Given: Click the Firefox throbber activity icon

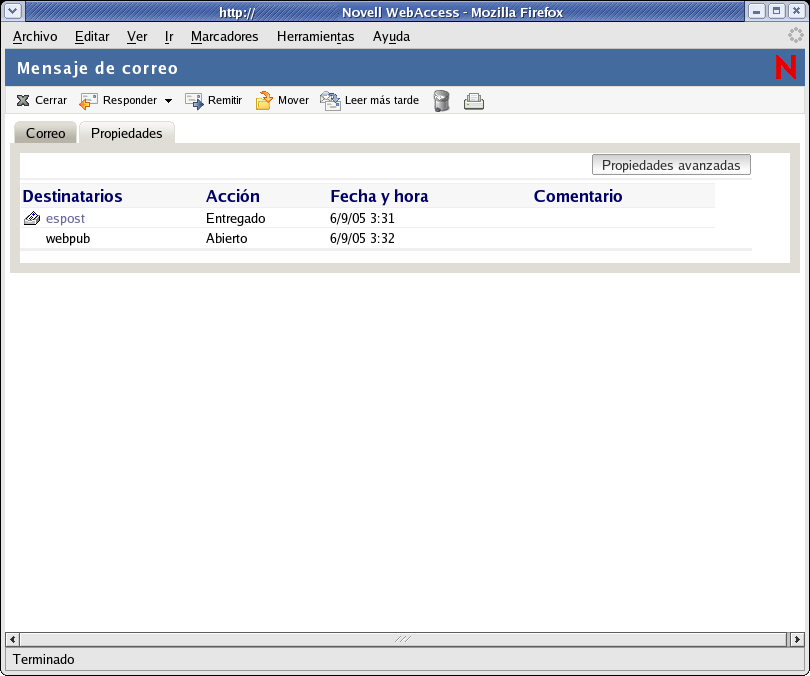Looking at the screenshot, I should [796, 35].
